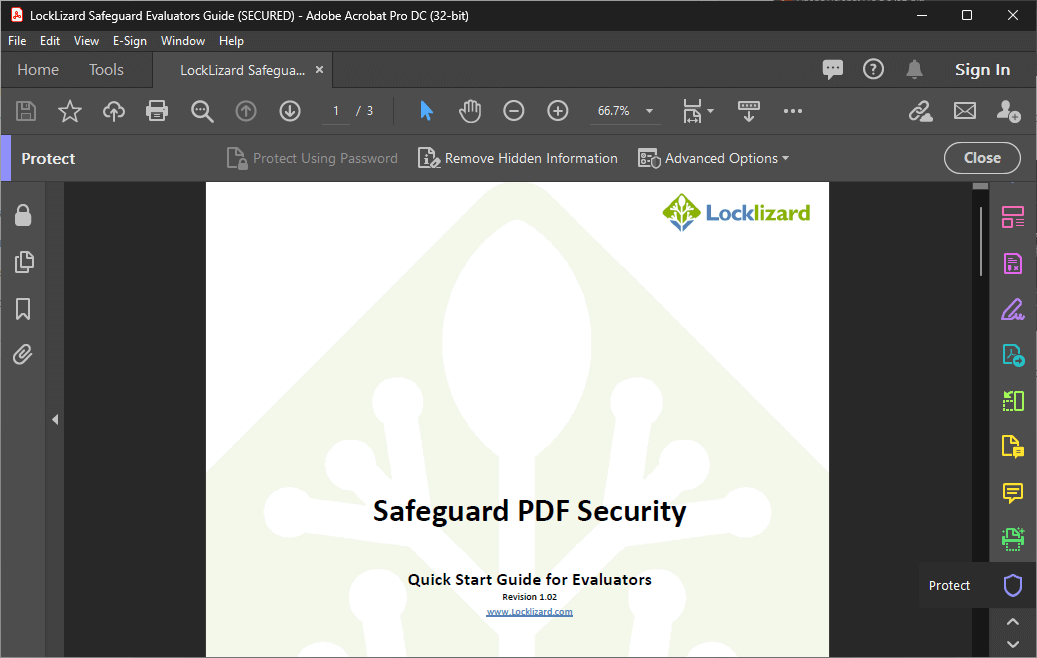The width and height of the screenshot is (1037, 658).
Task: Switch to the Tools tab
Action: click(106, 69)
